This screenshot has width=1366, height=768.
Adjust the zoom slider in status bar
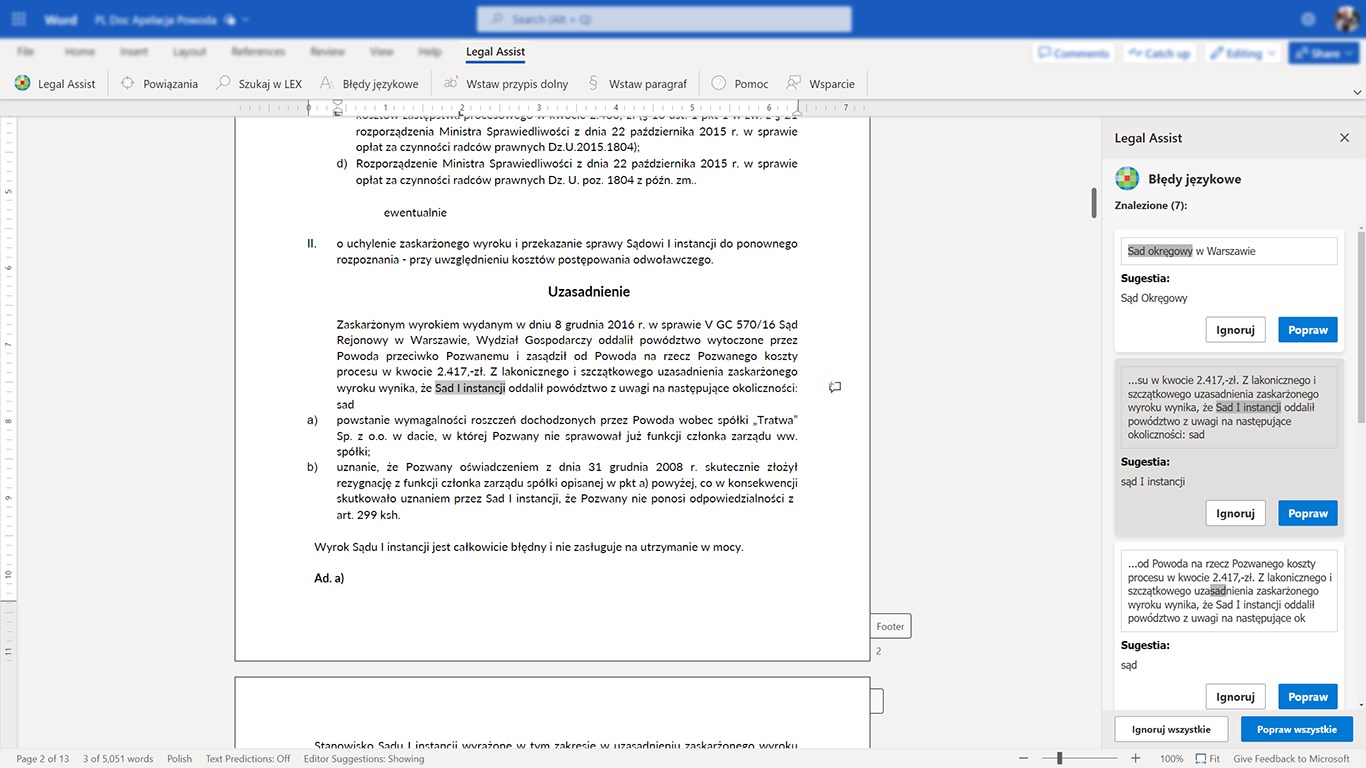coord(1059,759)
